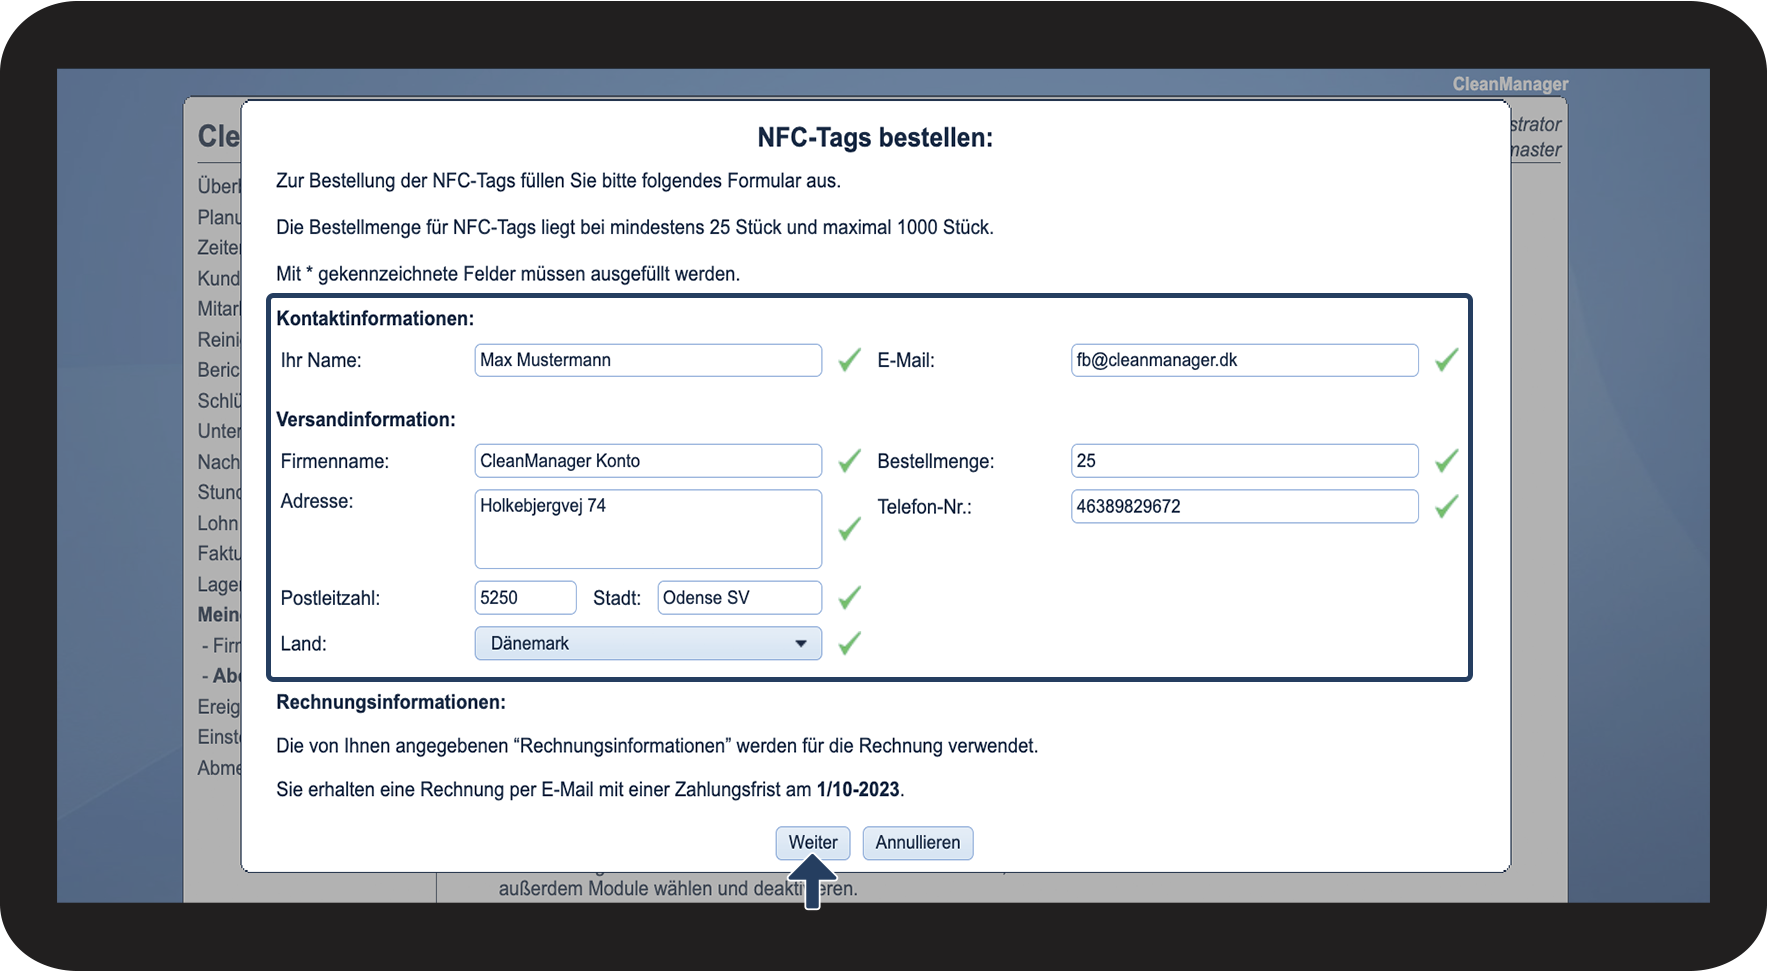Click the green checkmark beside E-Mail field
The image size is (1767, 971).
tap(1446, 360)
